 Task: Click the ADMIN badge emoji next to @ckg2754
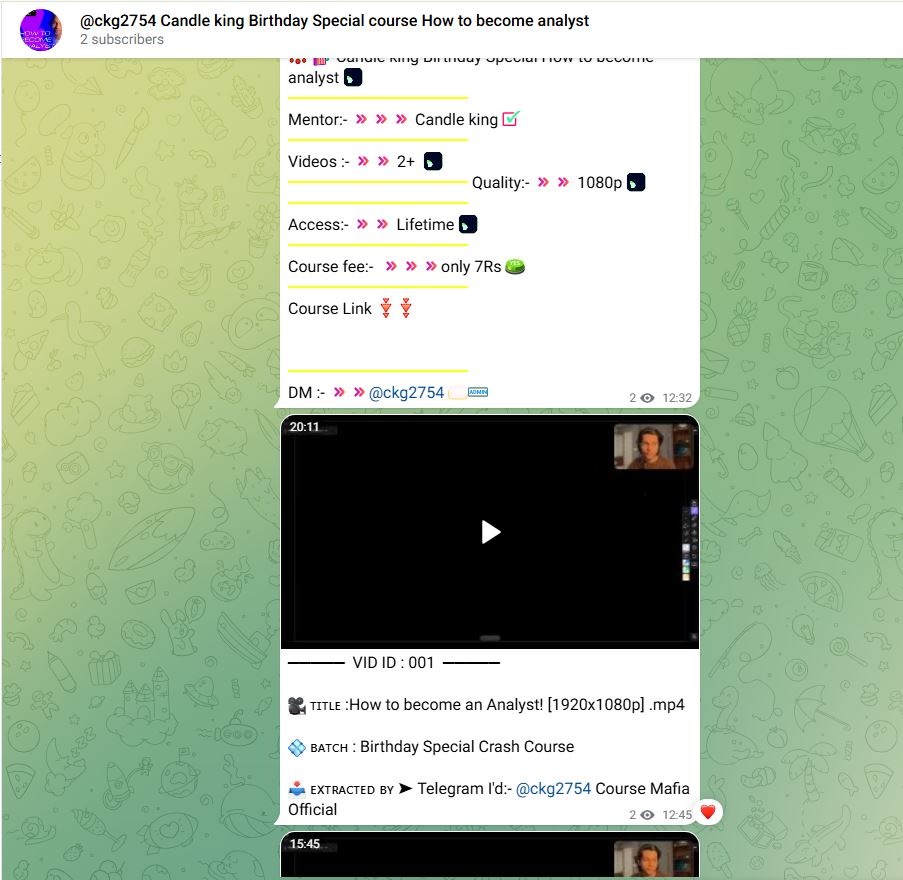pyautogui.click(x=478, y=393)
